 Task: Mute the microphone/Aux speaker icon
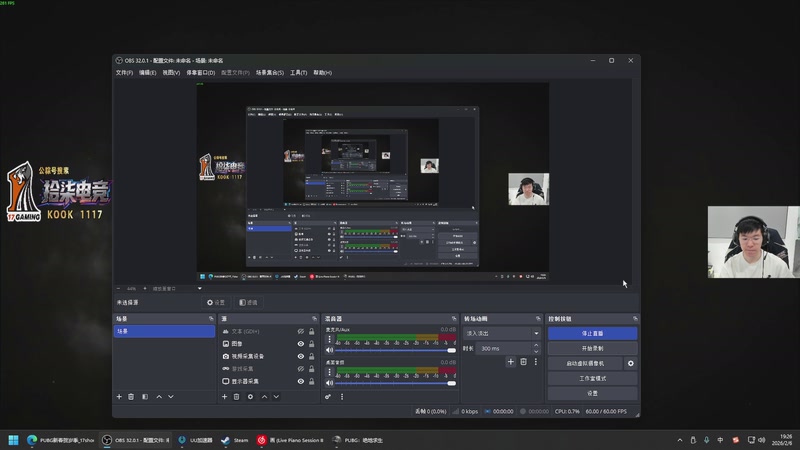330,350
